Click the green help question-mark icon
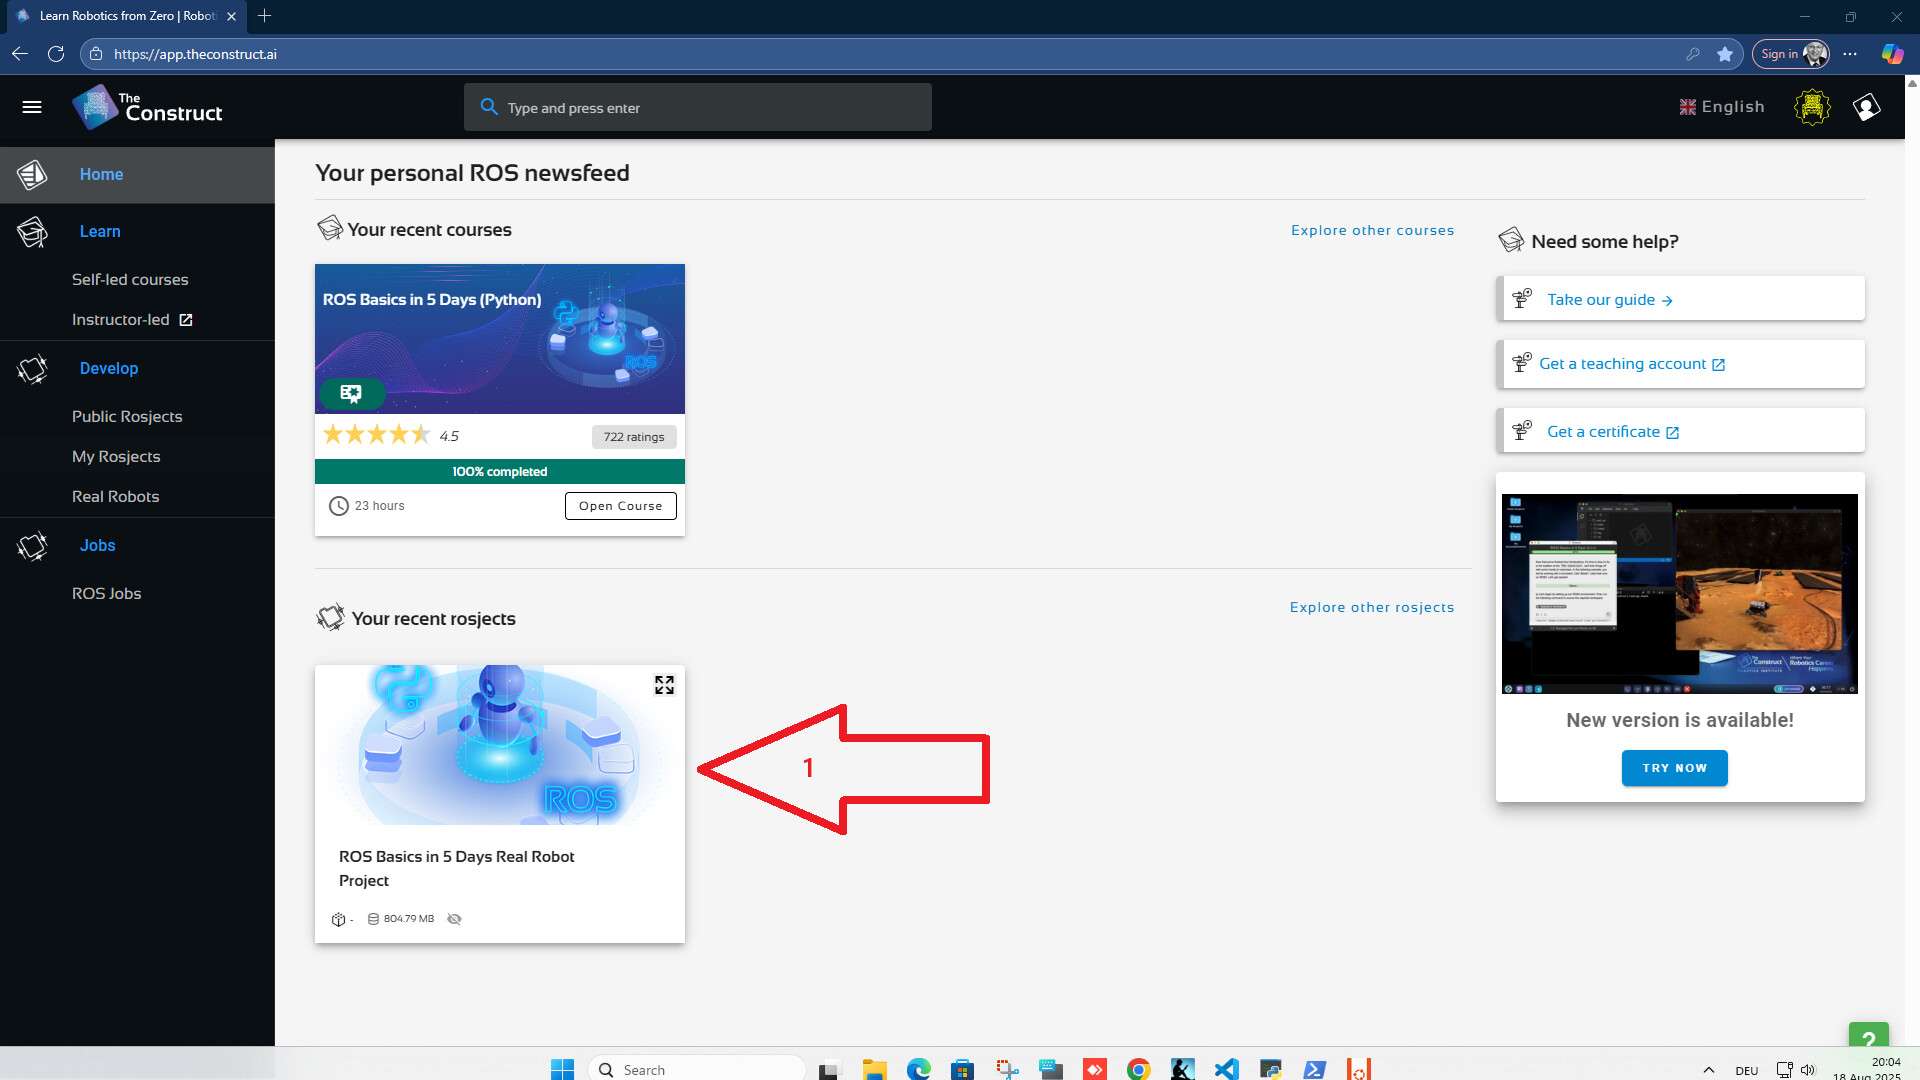This screenshot has width=1920, height=1080. tap(1868, 1038)
